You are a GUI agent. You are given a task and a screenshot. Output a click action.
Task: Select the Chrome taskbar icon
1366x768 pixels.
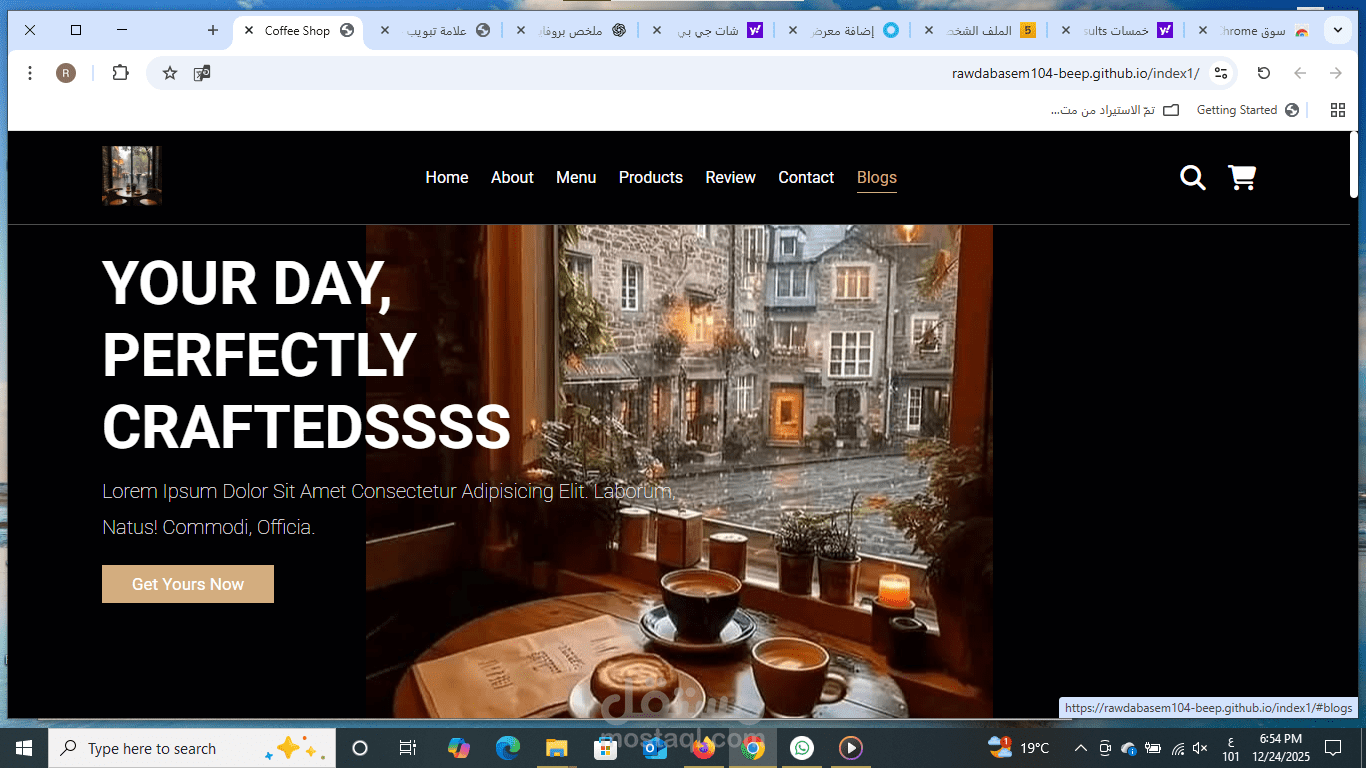(x=753, y=748)
